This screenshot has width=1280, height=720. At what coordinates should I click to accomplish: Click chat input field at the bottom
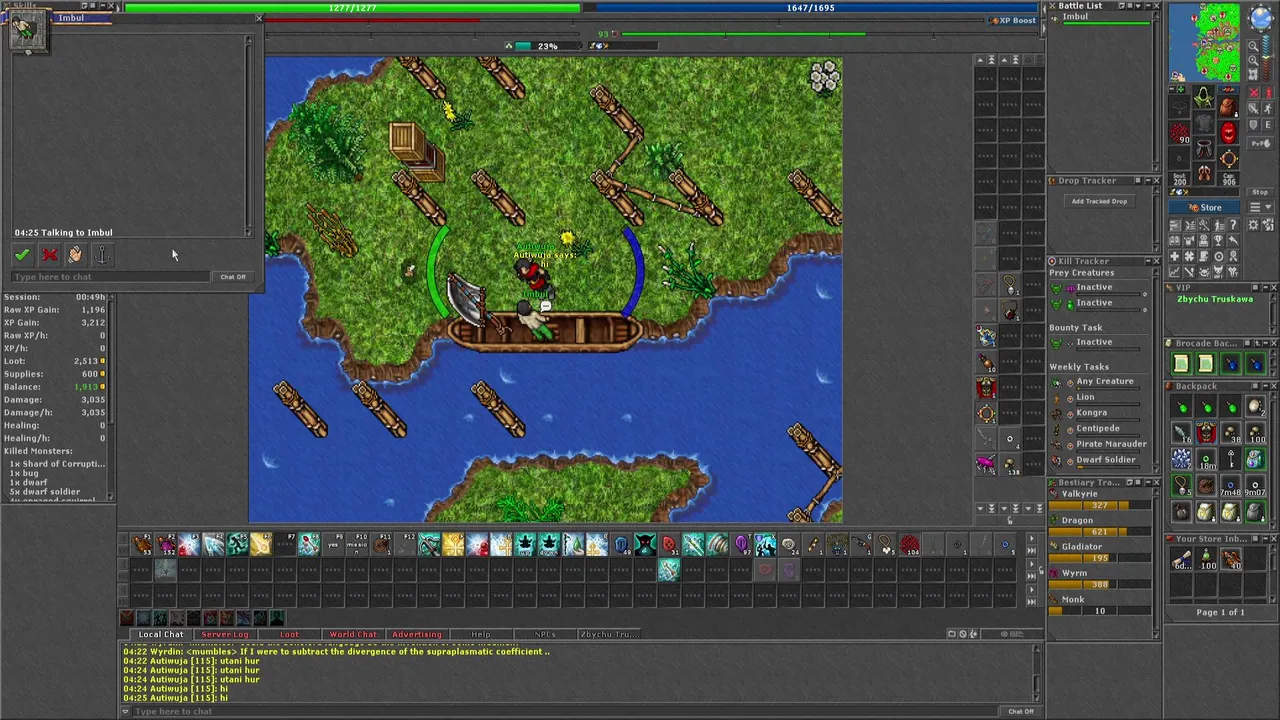tap(565, 711)
